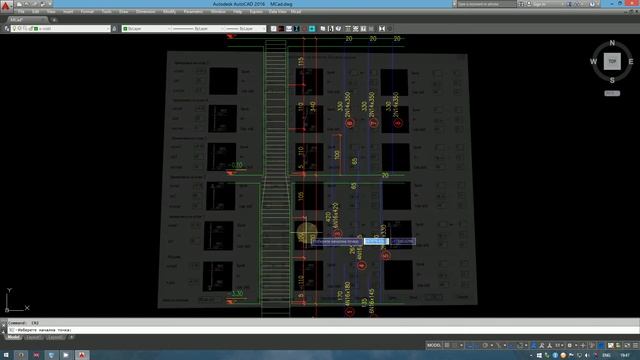Open the File menu

coord(21,12)
